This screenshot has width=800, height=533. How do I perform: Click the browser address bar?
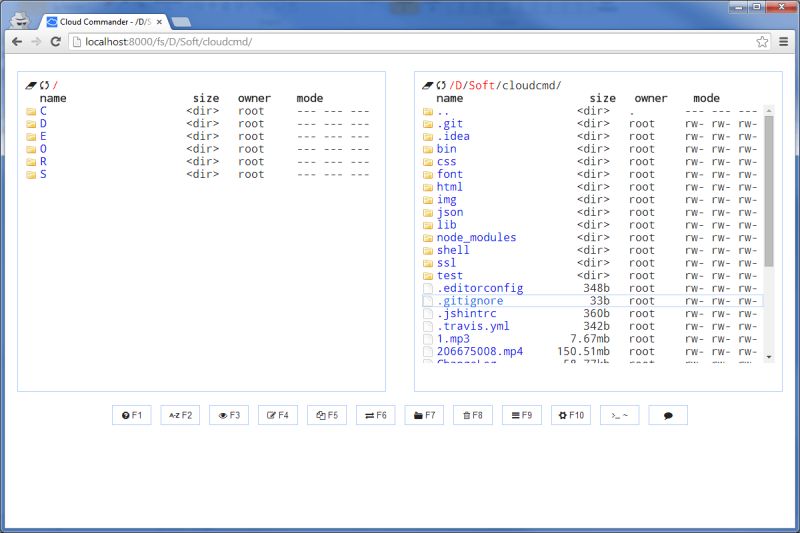(x=418, y=42)
